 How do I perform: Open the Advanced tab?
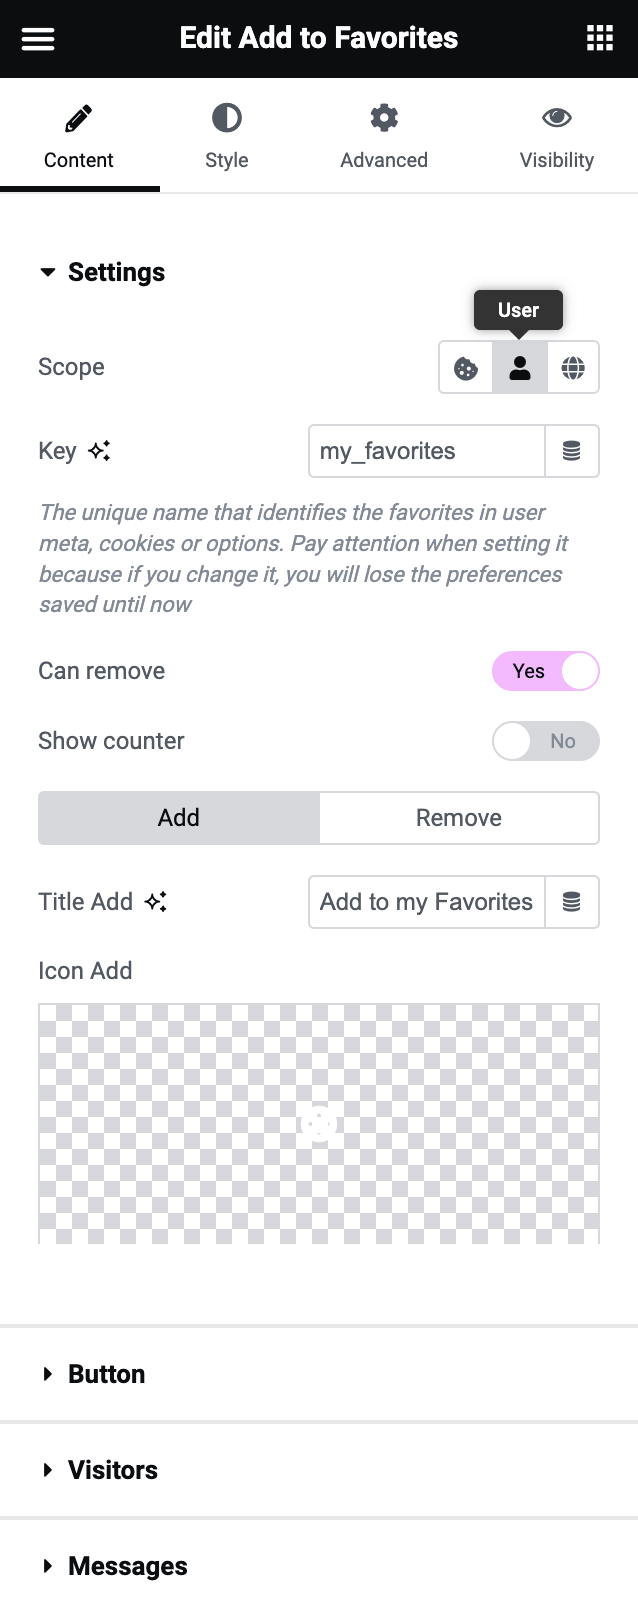click(x=384, y=136)
